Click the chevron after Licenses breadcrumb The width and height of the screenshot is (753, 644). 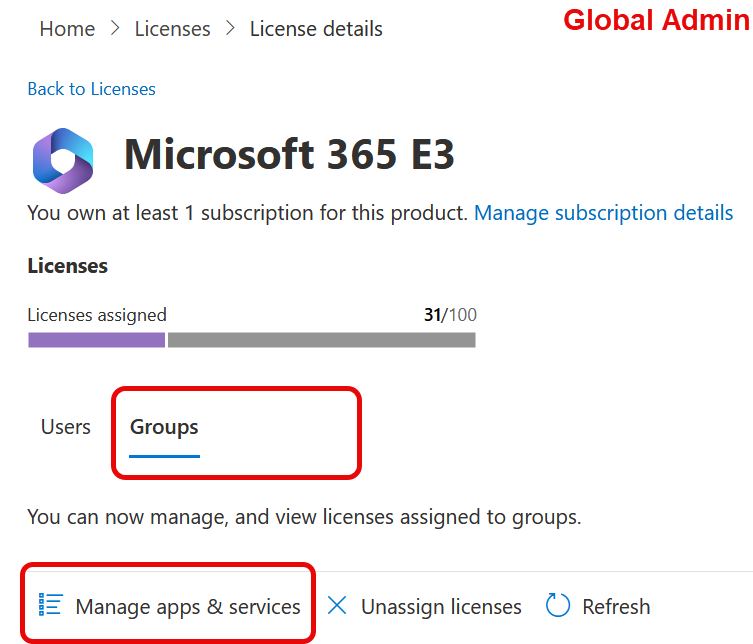pos(231,28)
